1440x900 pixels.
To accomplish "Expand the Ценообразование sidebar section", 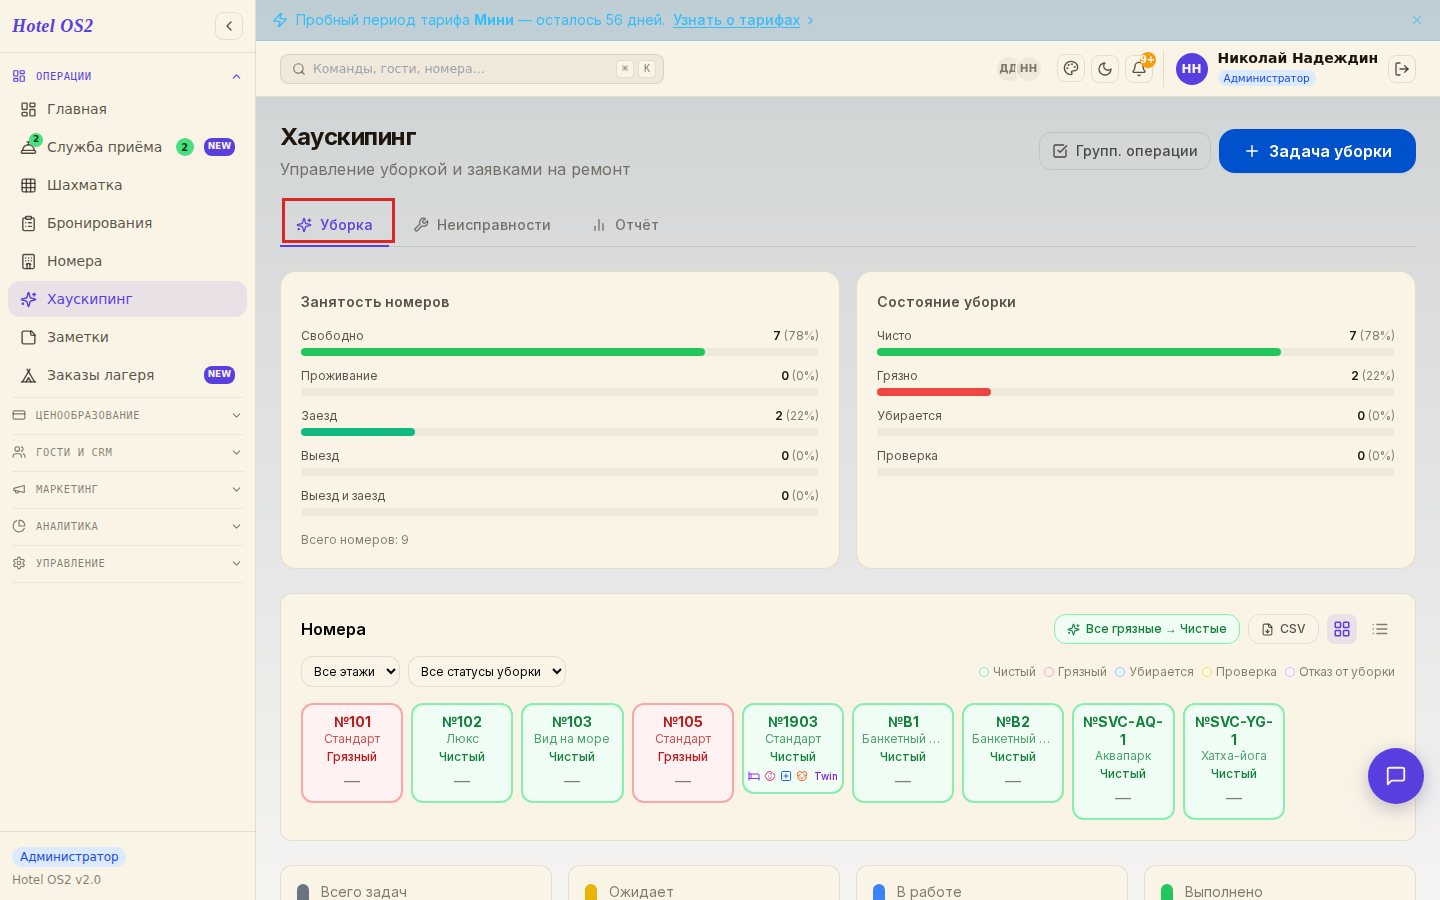I will click(127, 415).
